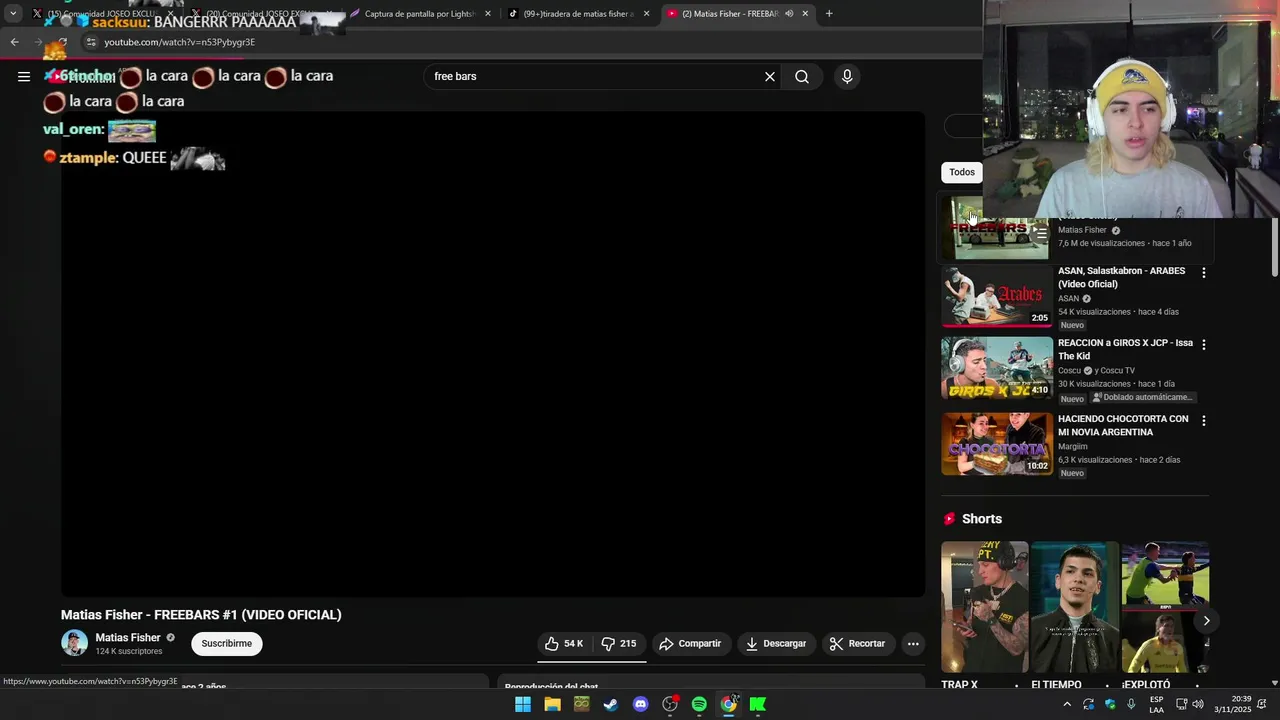This screenshot has height=720, width=1280.
Task: View site information icon in address bar
Action: pos(91,42)
